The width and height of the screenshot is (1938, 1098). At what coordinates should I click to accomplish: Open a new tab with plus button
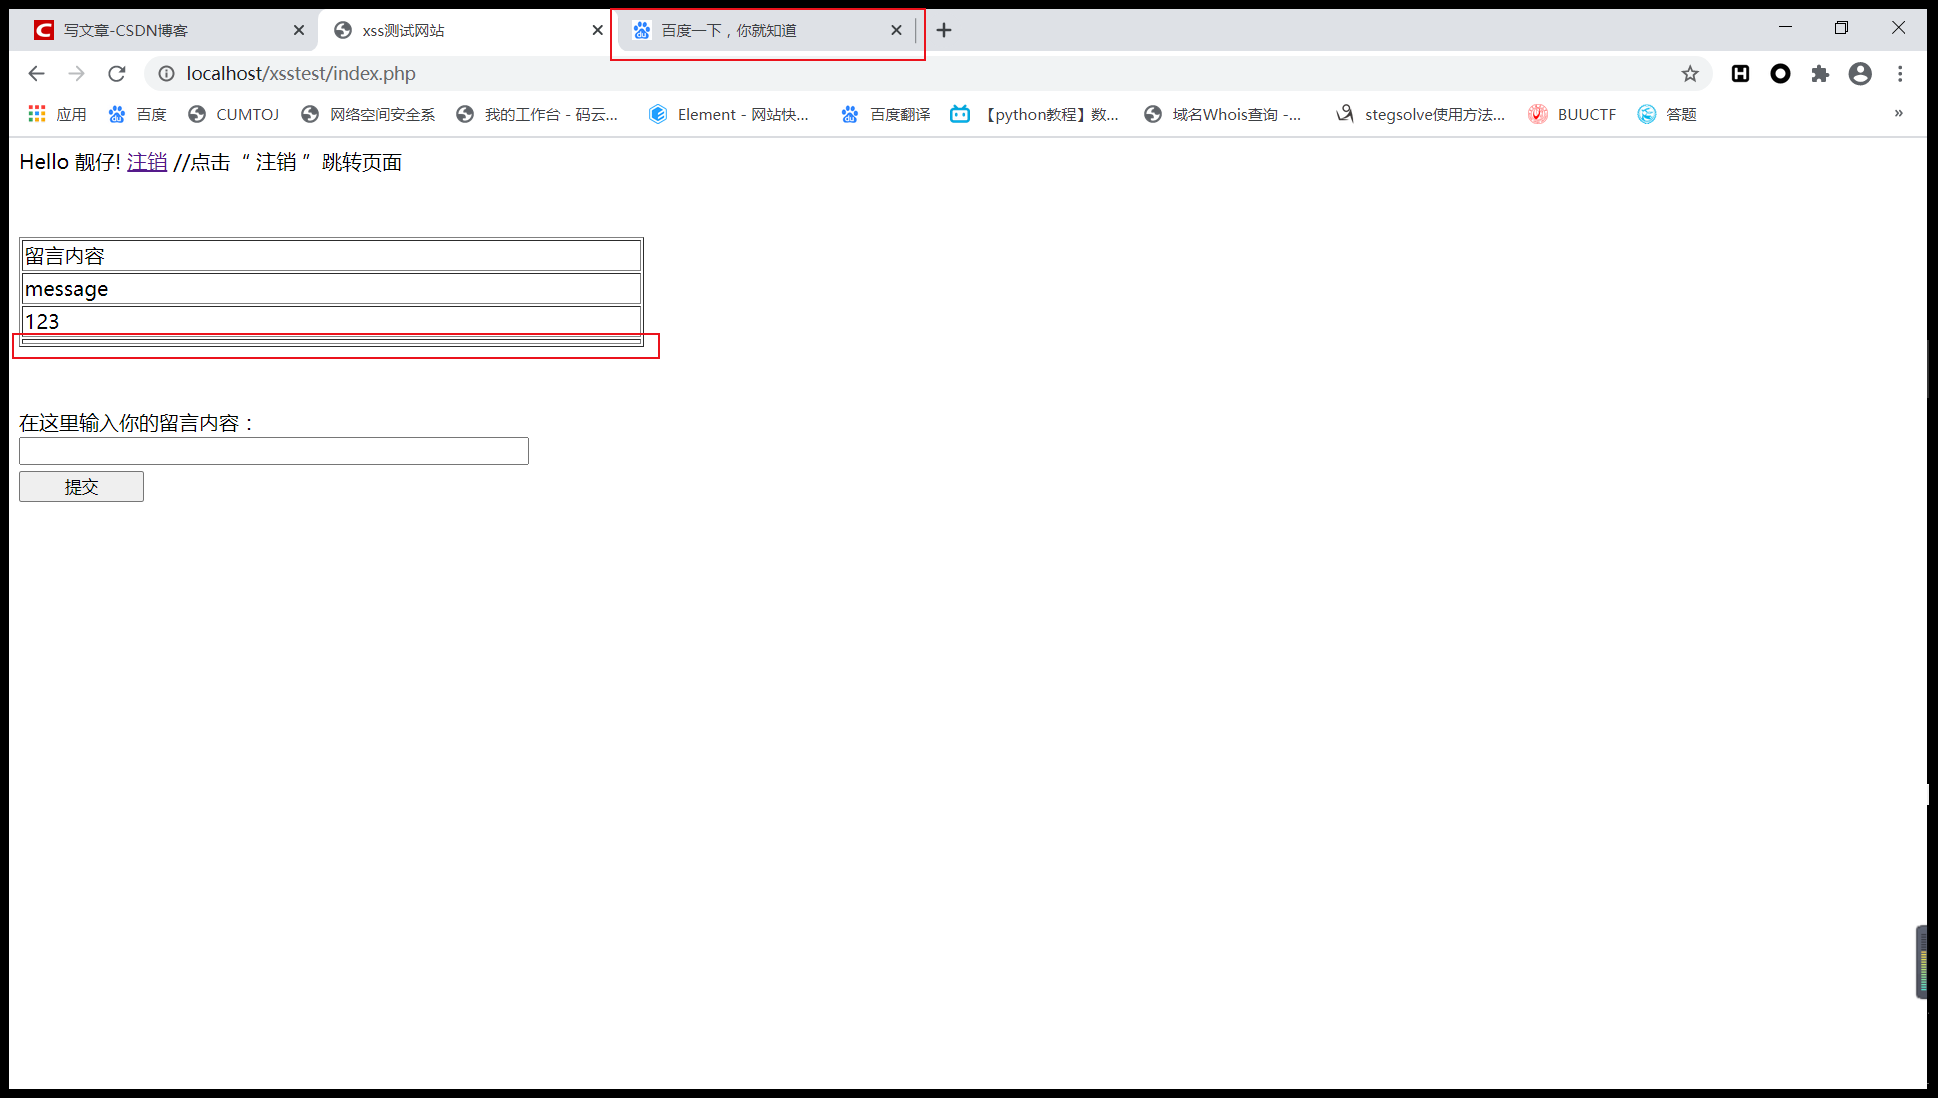[x=944, y=30]
